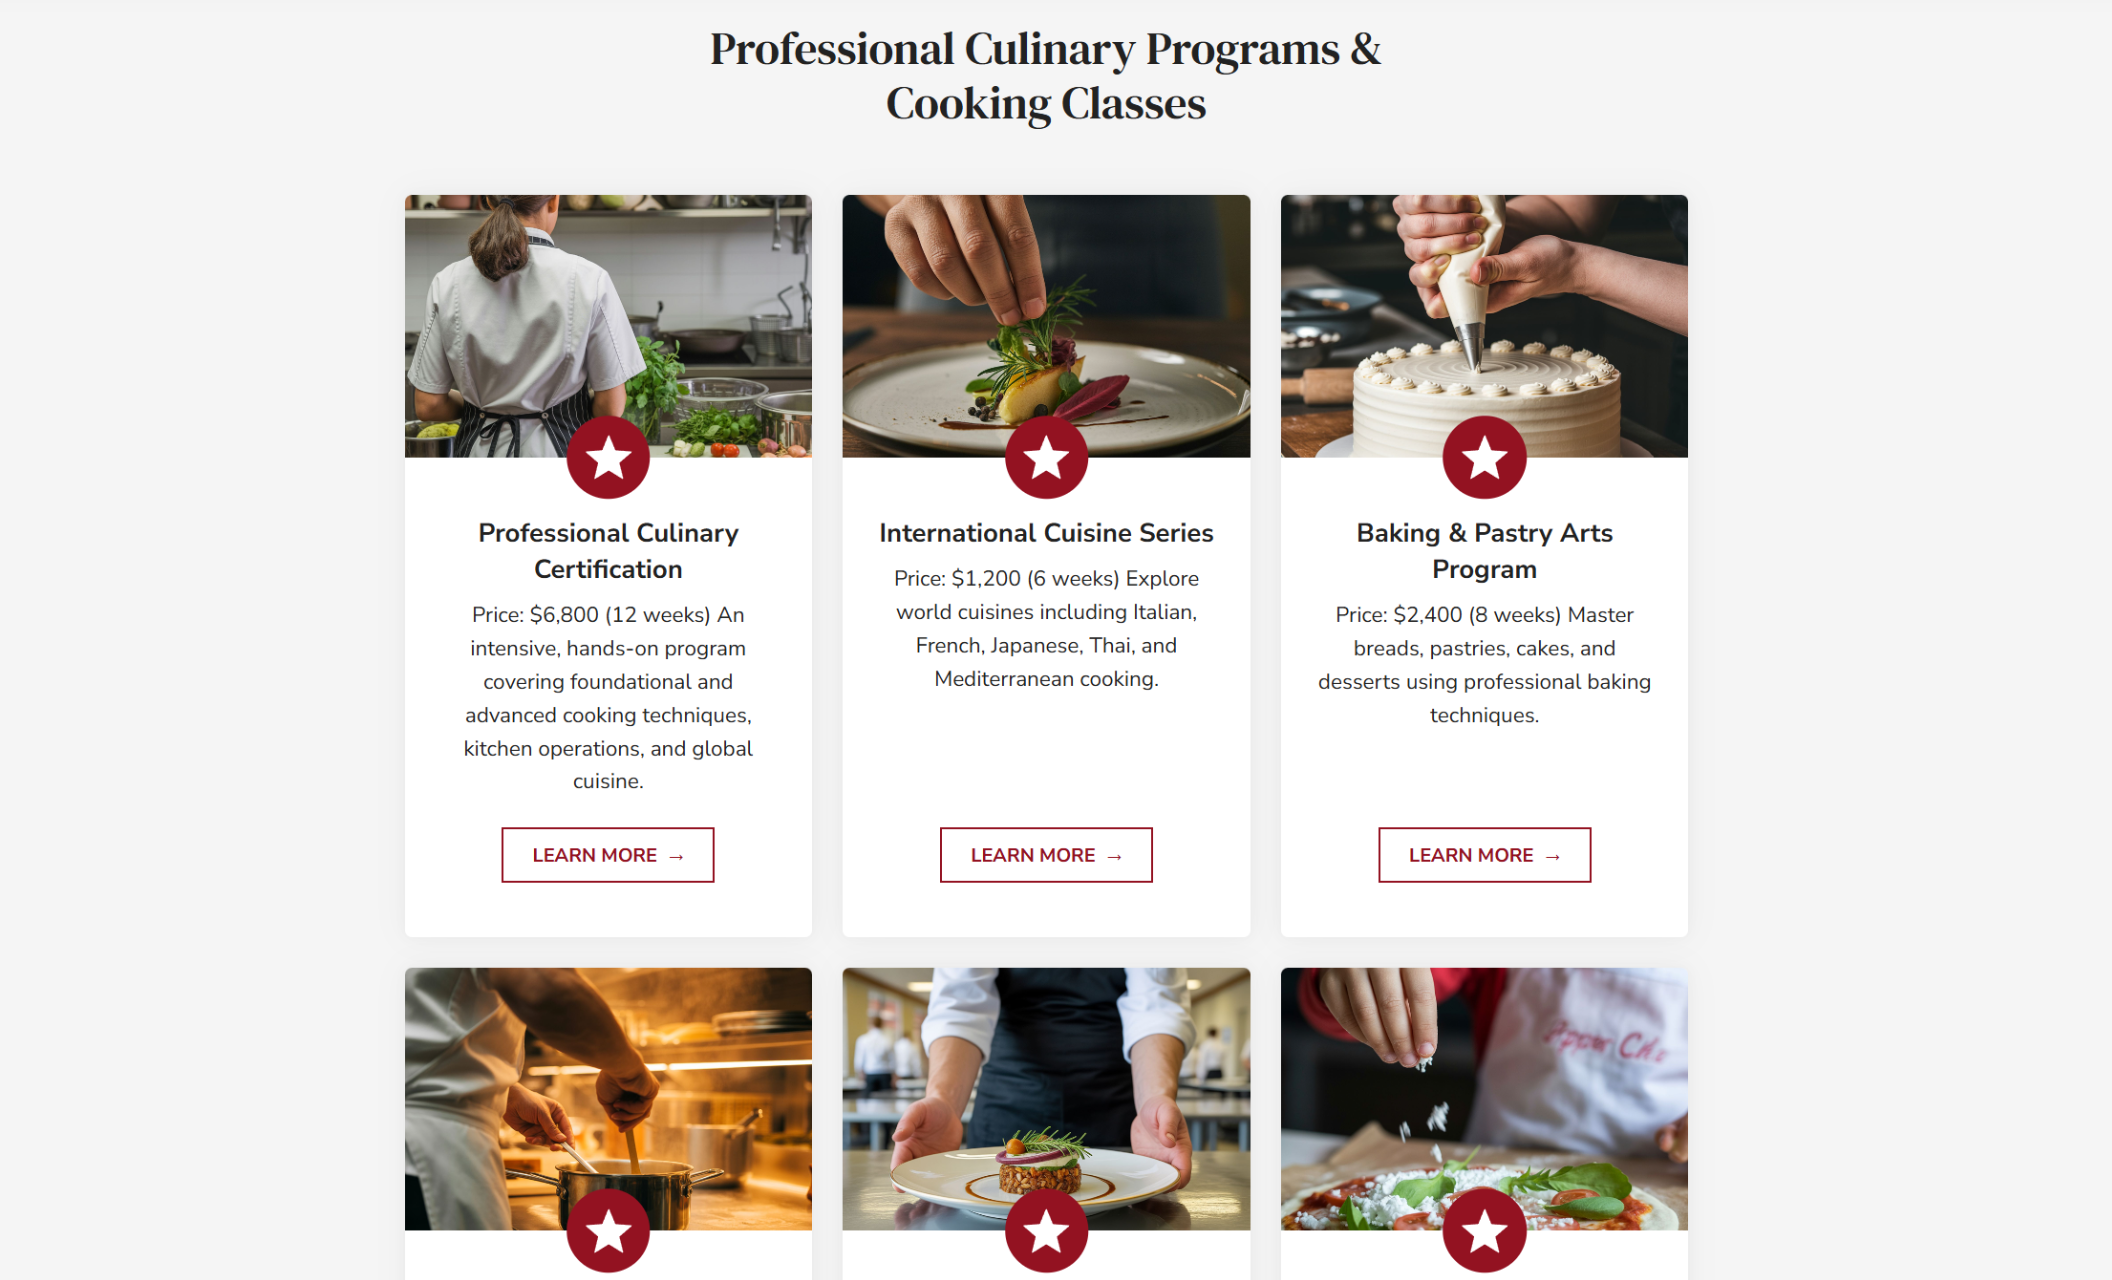Click the arrow in Baking & Pastry Learn More button
The height and width of the screenshot is (1280, 2112).
(x=1553, y=855)
